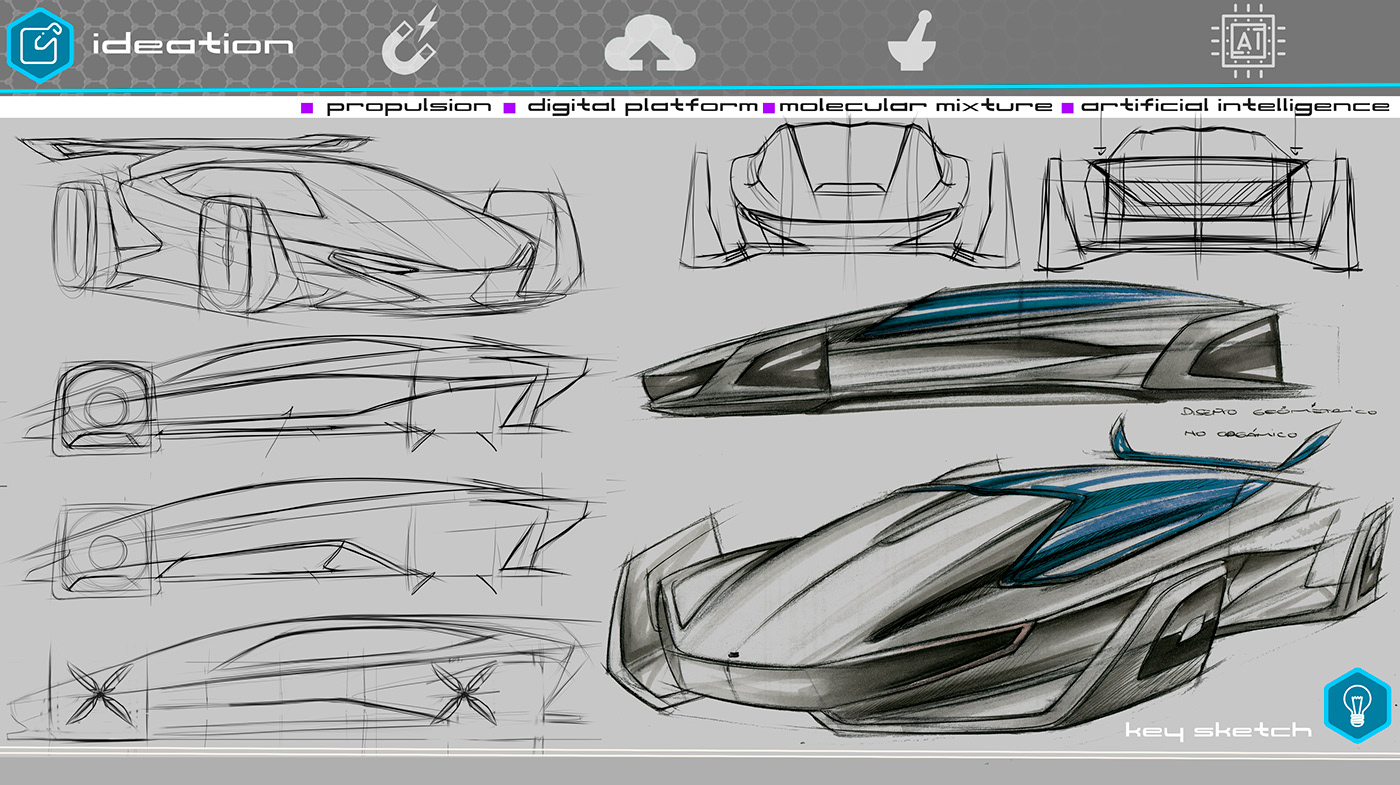Click the "artificial intelligence" label
The image size is (1400, 785).
point(1235,106)
